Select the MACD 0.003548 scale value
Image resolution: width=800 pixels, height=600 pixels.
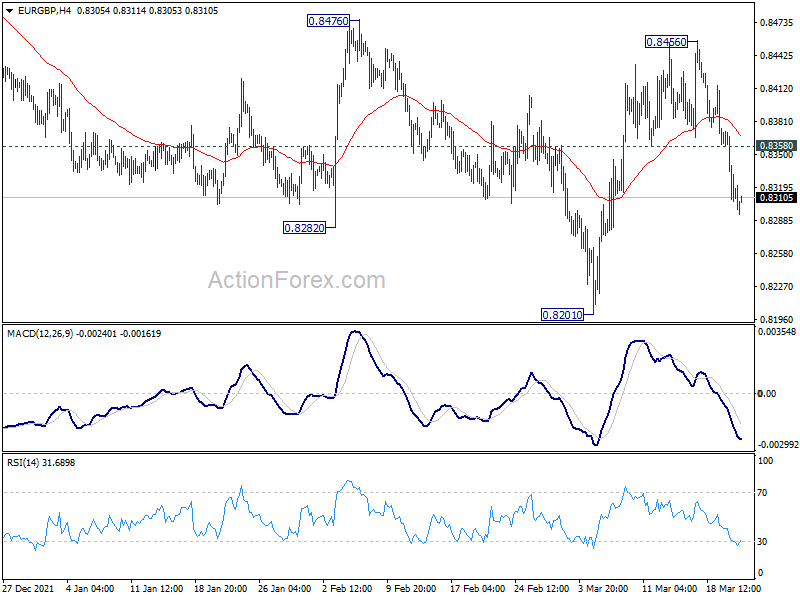pos(777,332)
